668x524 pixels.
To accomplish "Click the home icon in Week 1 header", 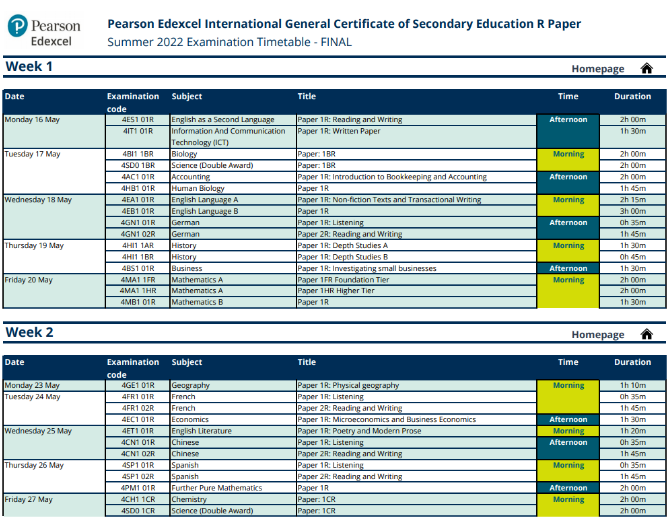I will click(646, 69).
